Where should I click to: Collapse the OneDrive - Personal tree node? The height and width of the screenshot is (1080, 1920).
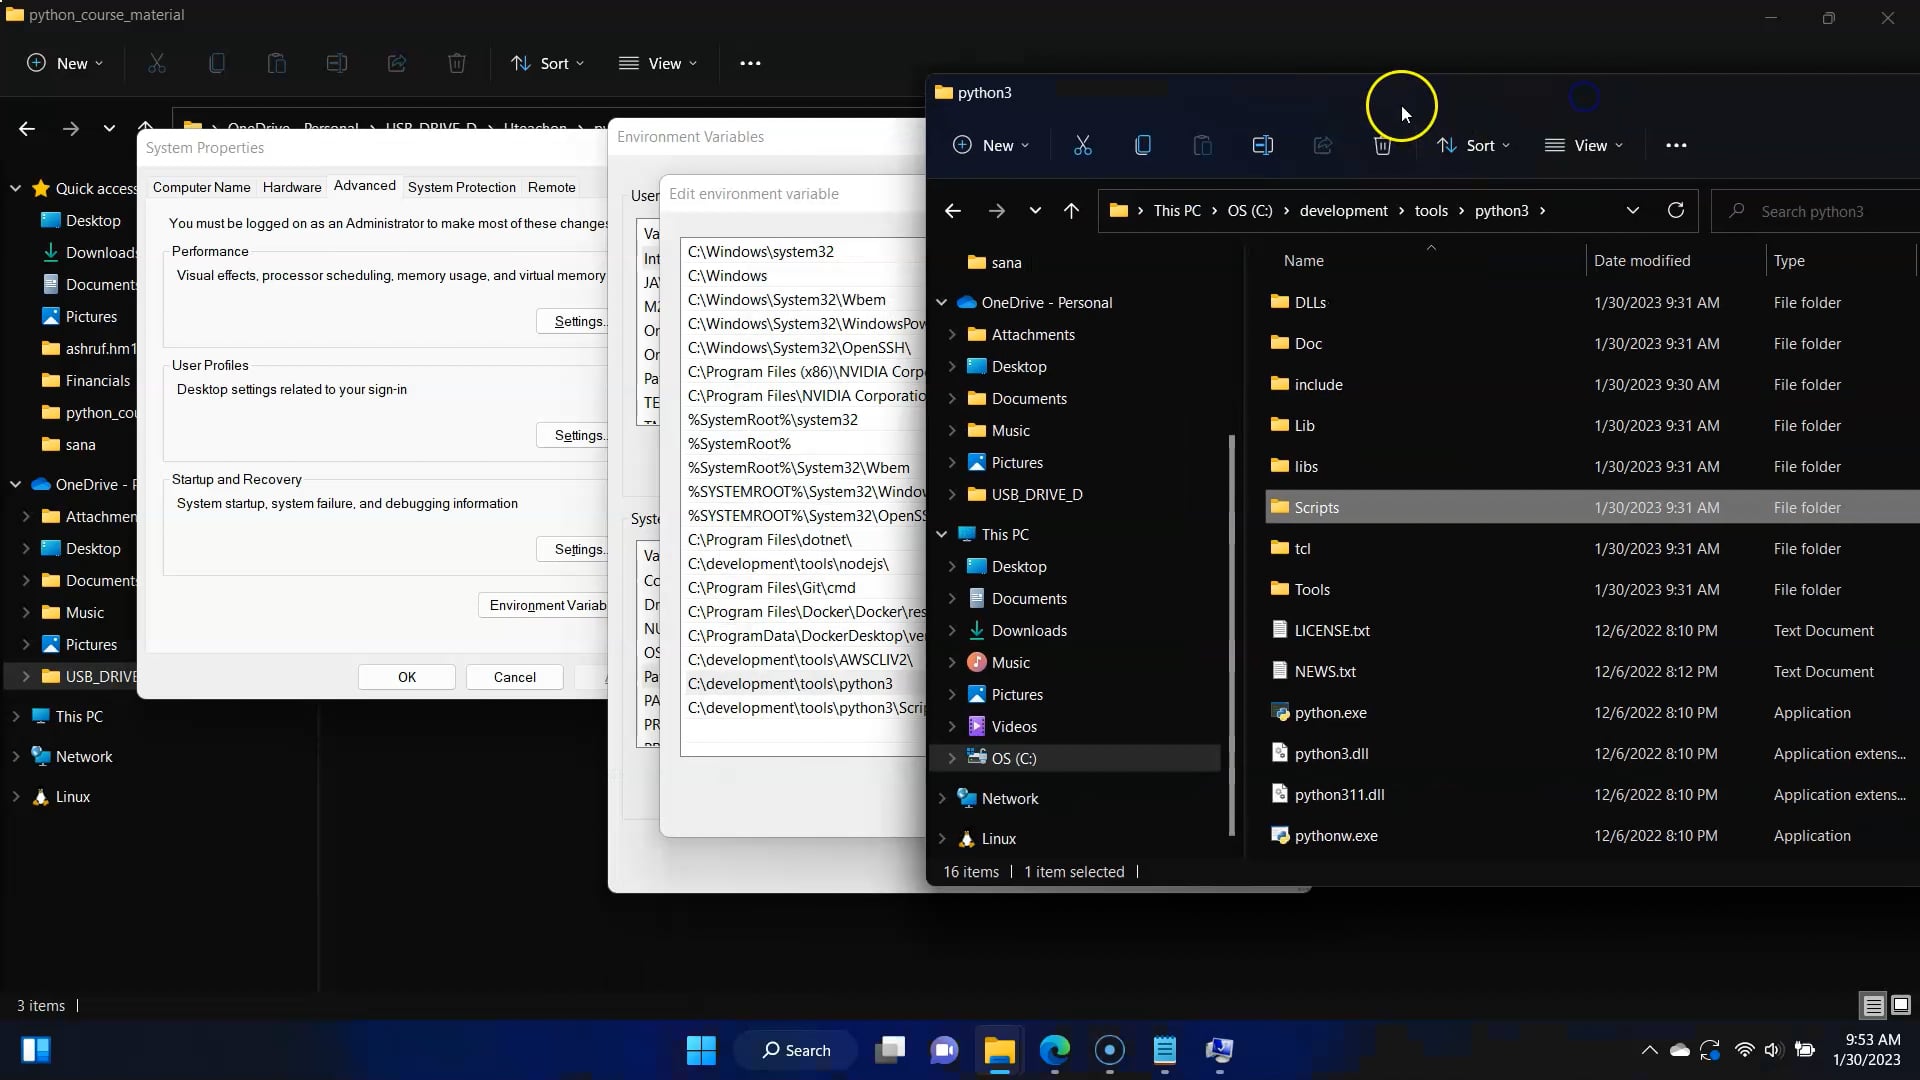(x=941, y=303)
